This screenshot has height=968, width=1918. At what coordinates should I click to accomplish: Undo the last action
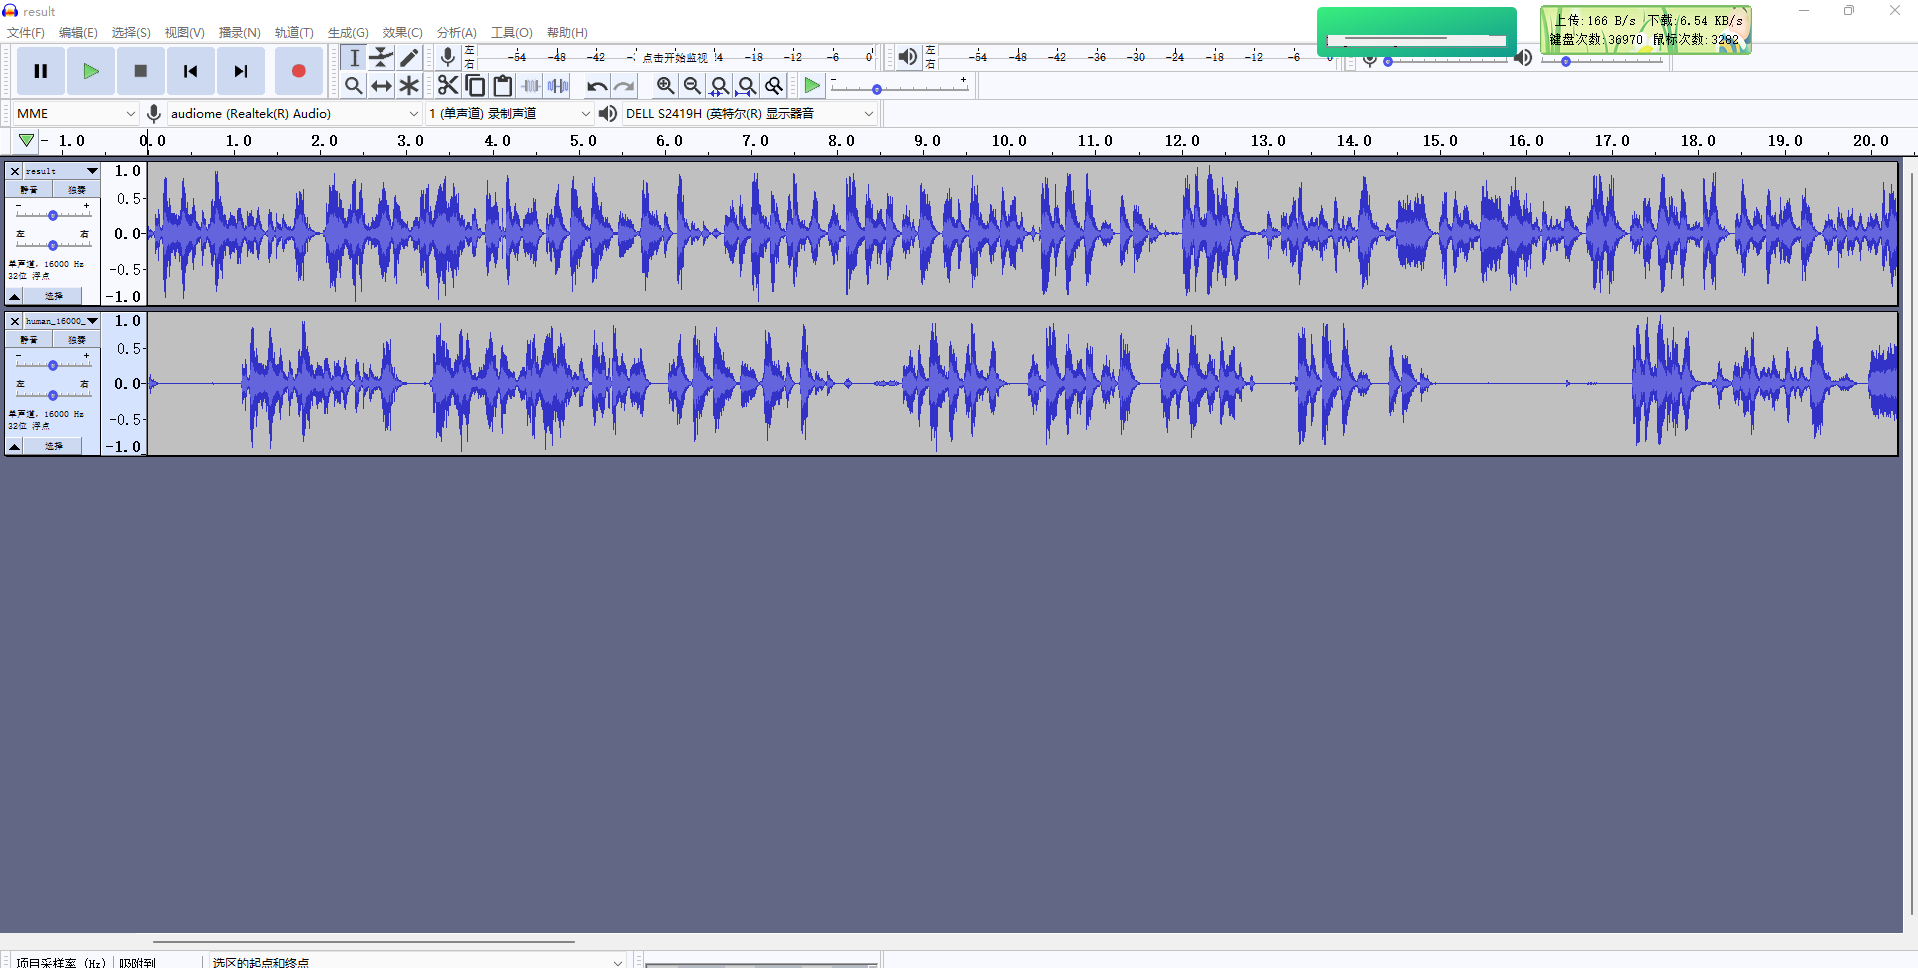(x=597, y=86)
